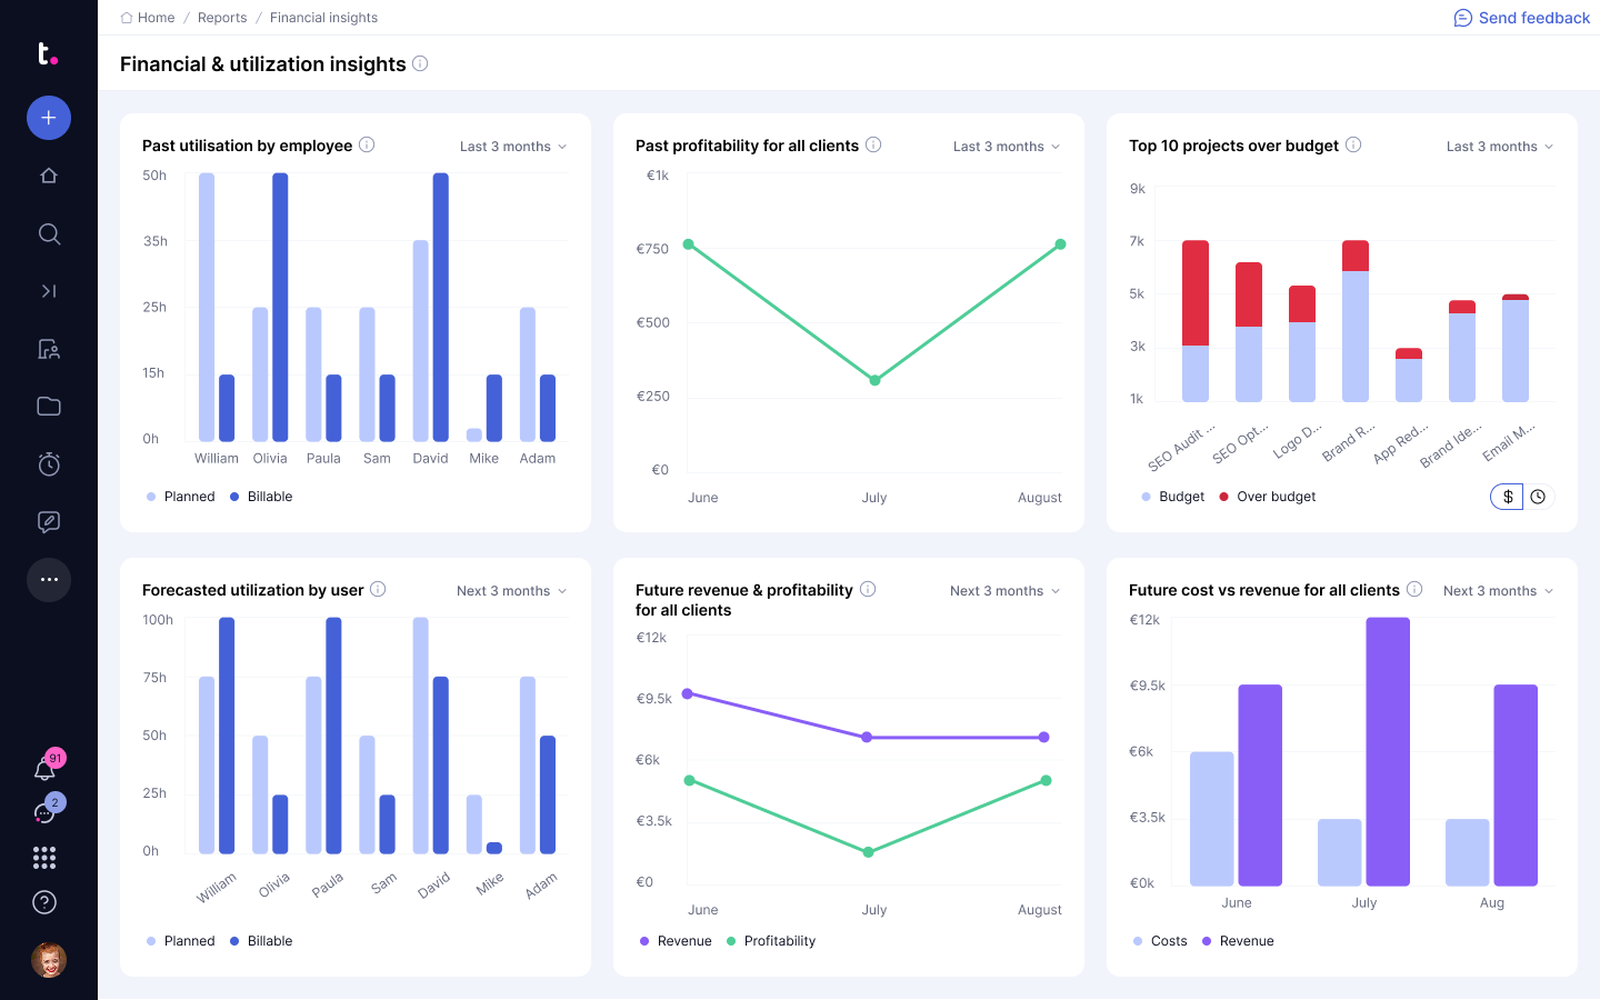This screenshot has width=1600, height=1000.
Task: Expand Last 3 months for past profitability
Action: pyautogui.click(x=1006, y=147)
